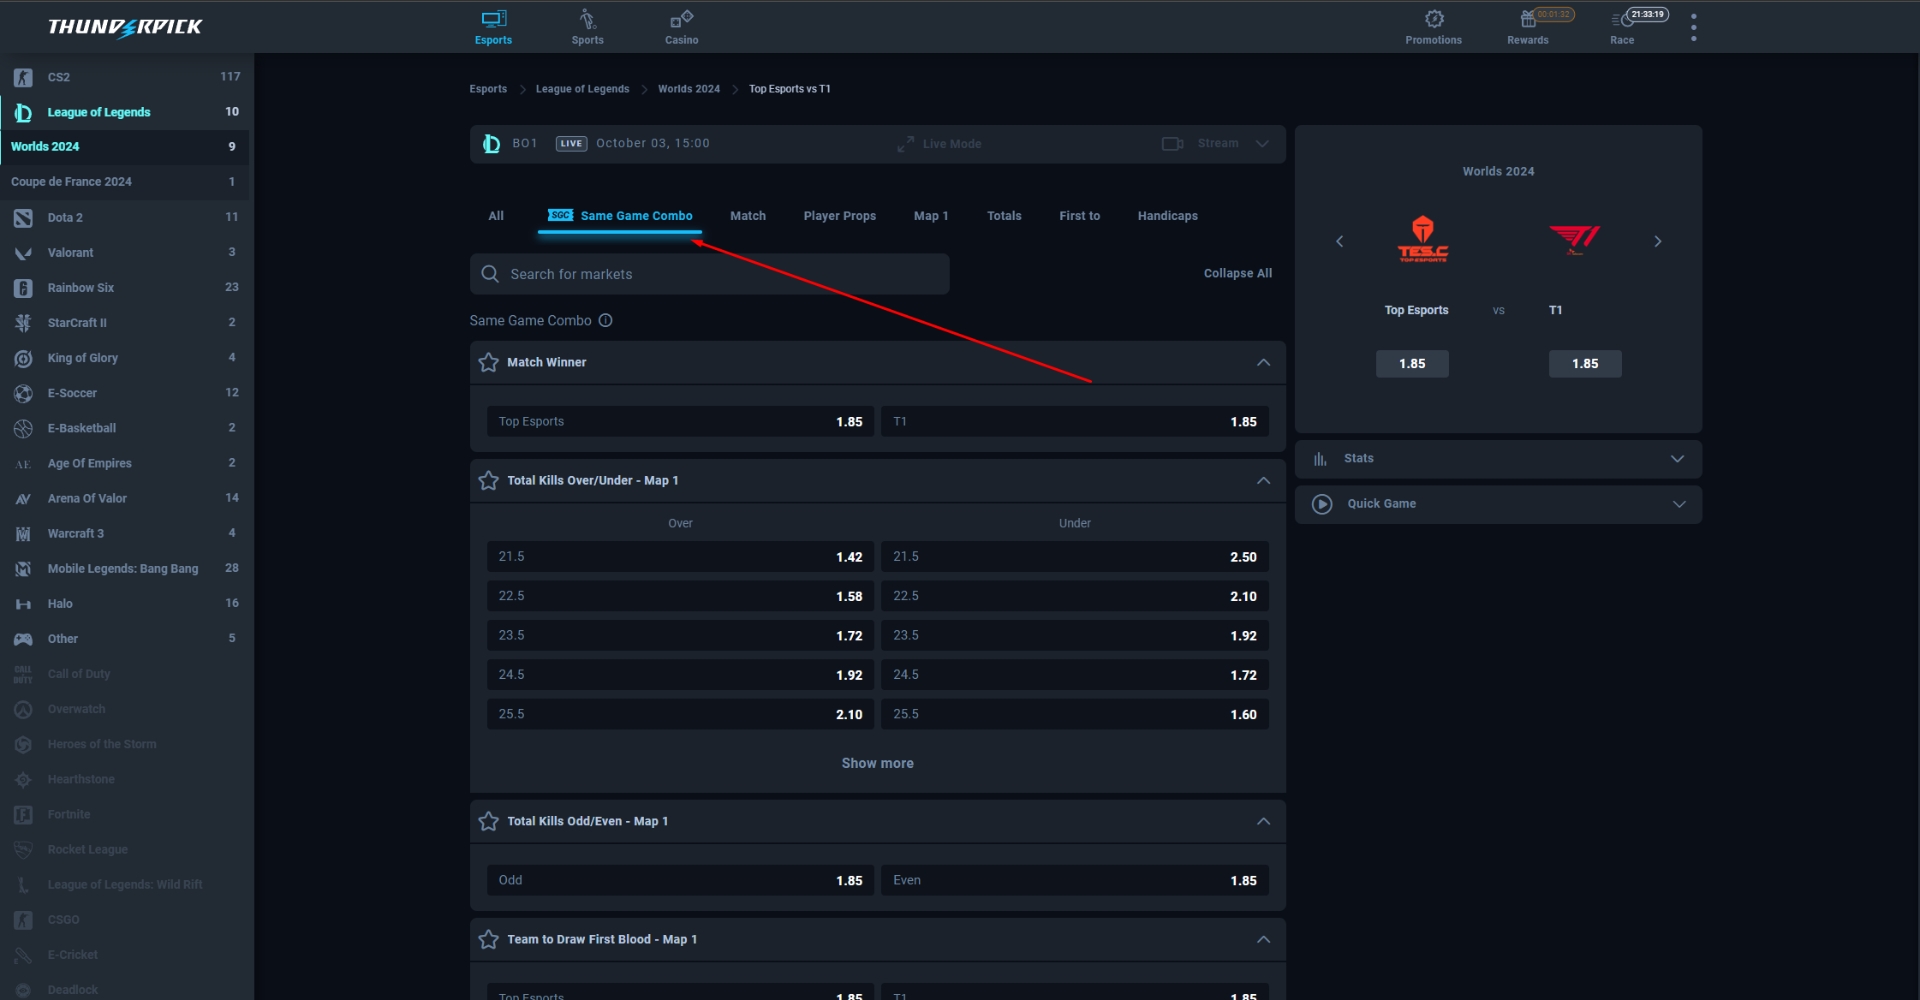Select Age Of Empires in the sidebar
The width and height of the screenshot is (1920, 1000).
125,463
